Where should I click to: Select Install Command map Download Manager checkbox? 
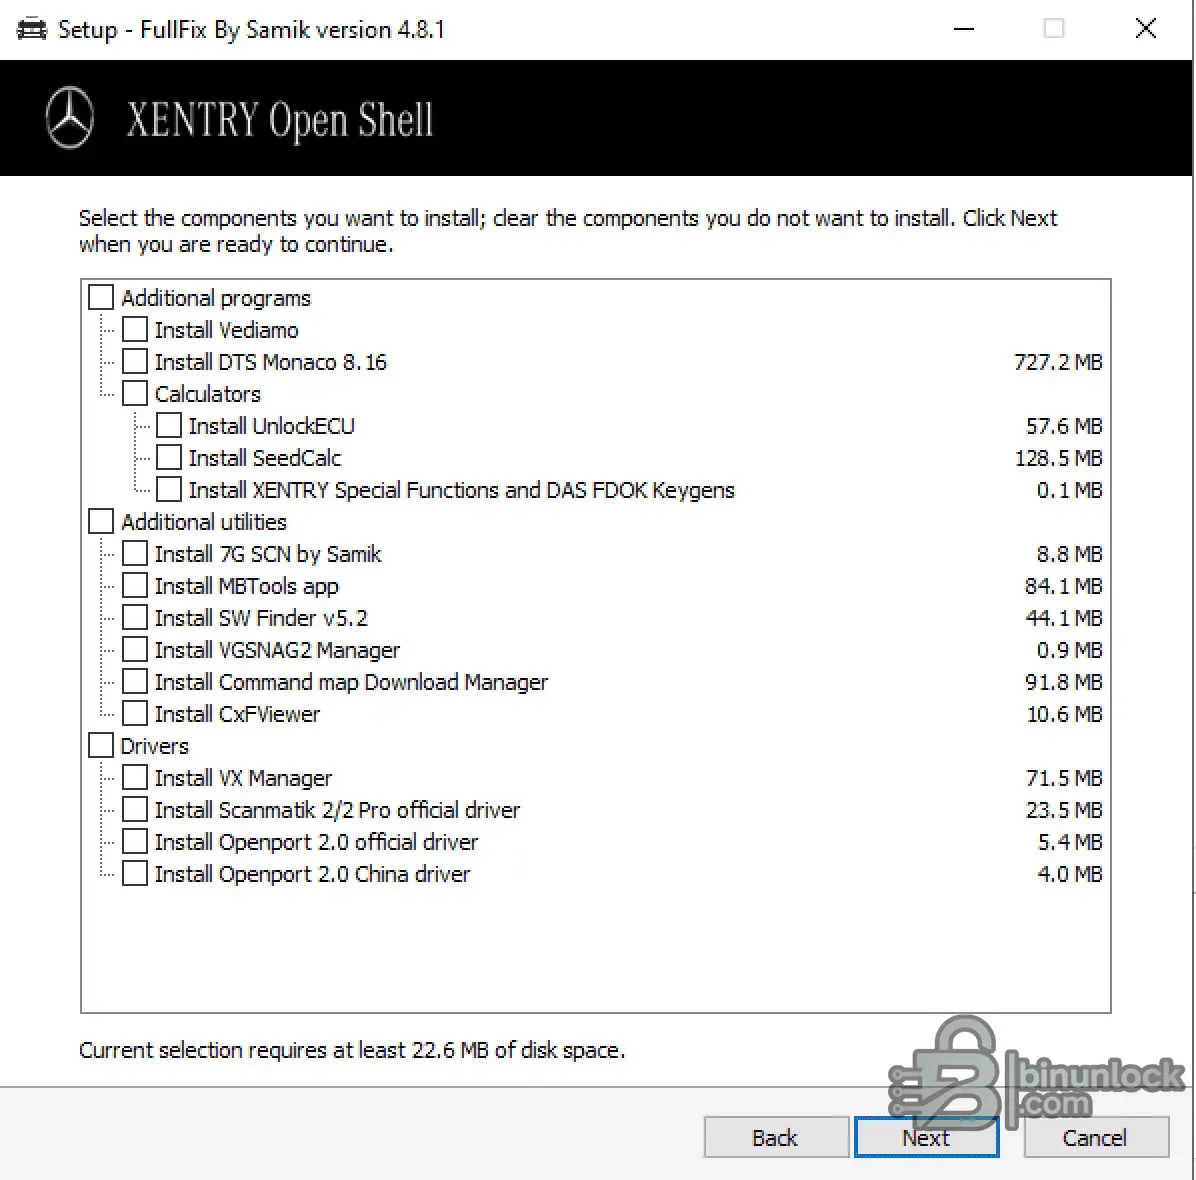tap(135, 682)
